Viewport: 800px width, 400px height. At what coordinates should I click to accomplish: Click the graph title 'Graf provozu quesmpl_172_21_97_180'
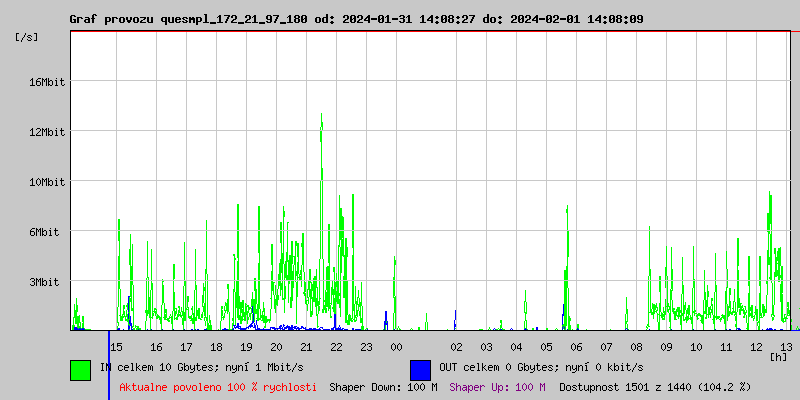click(188, 19)
